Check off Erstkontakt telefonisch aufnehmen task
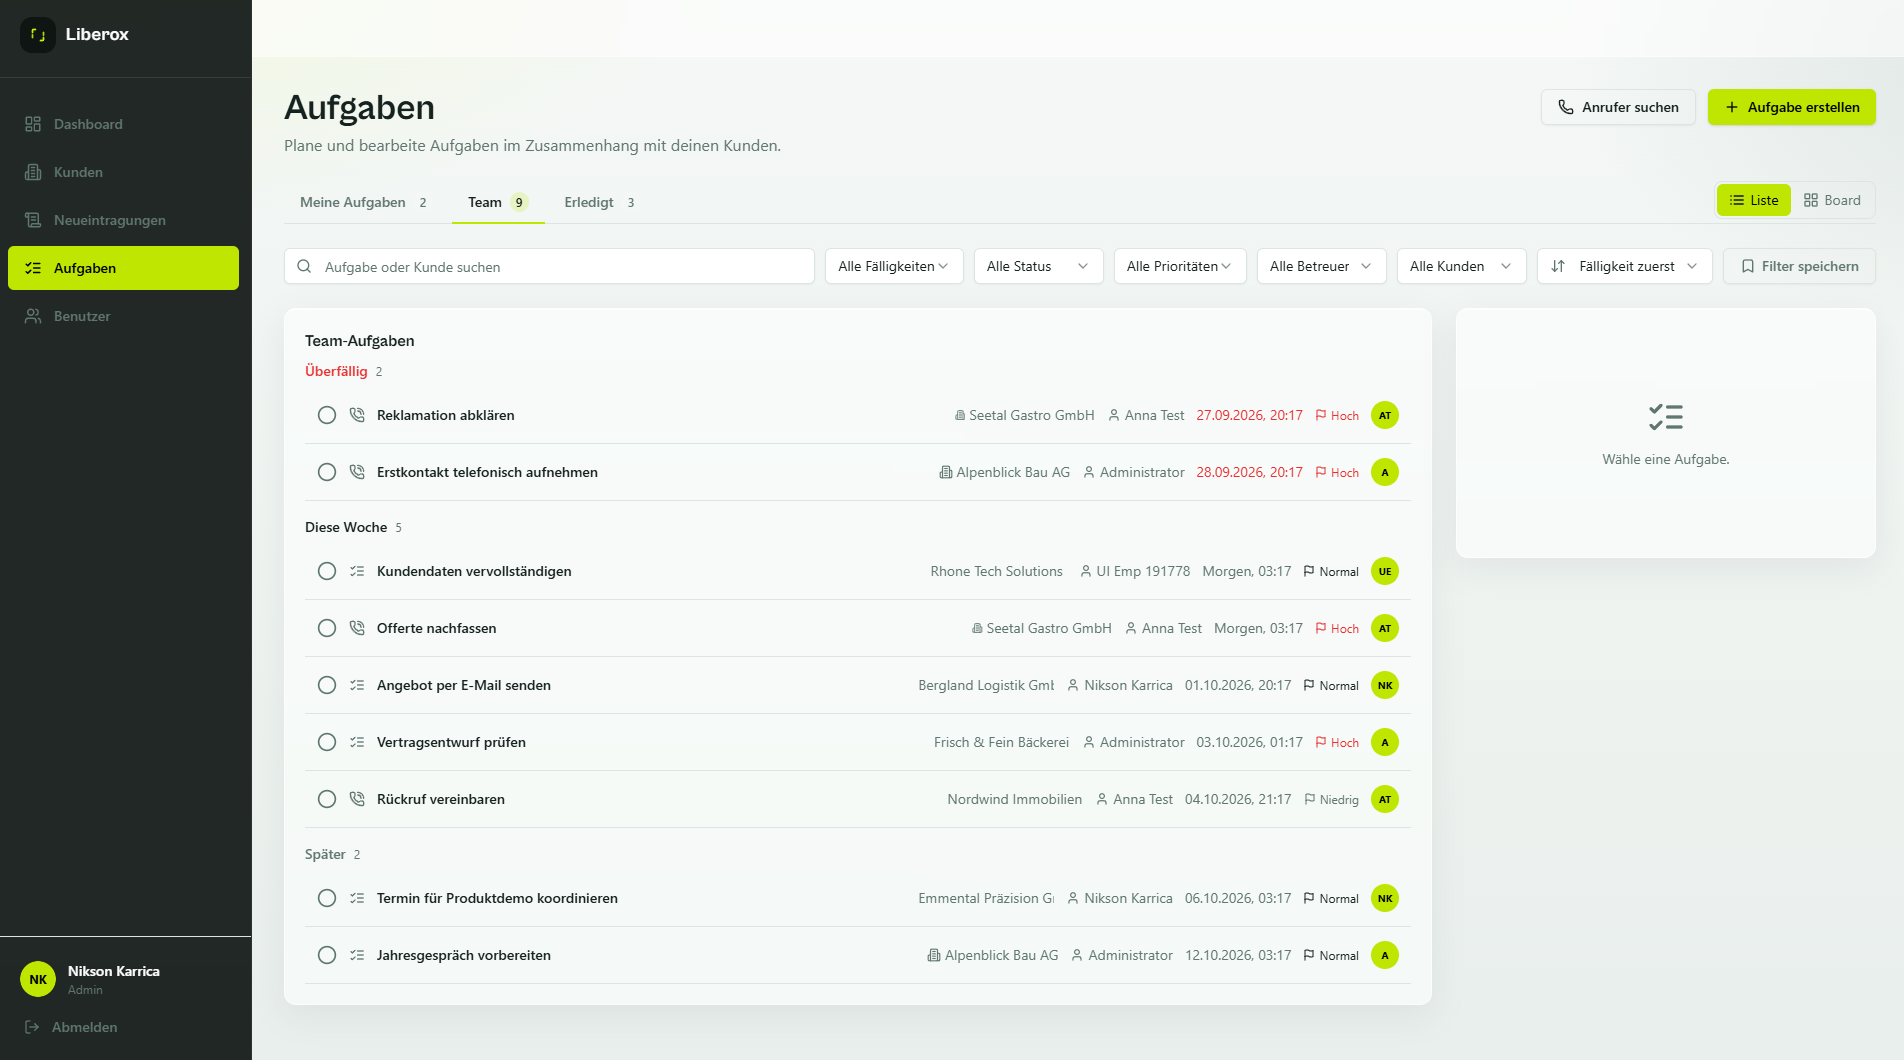Image resolution: width=1904 pixels, height=1060 pixels. click(x=327, y=472)
